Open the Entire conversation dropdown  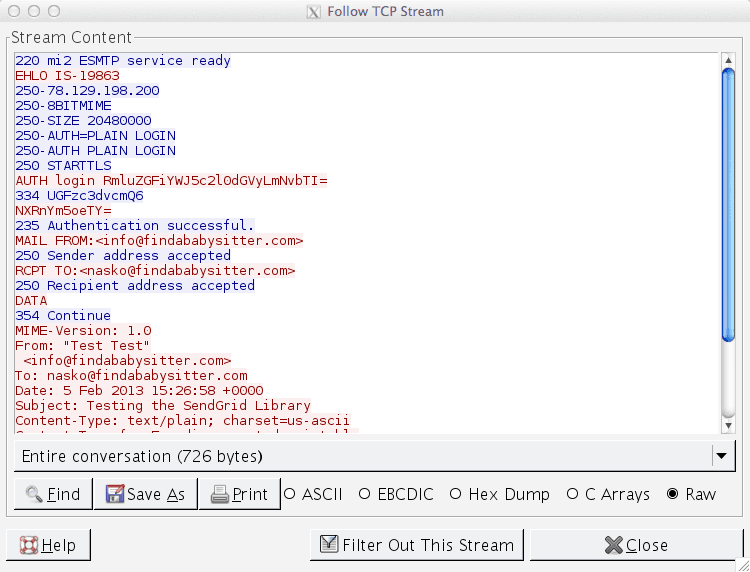coord(375,456)
